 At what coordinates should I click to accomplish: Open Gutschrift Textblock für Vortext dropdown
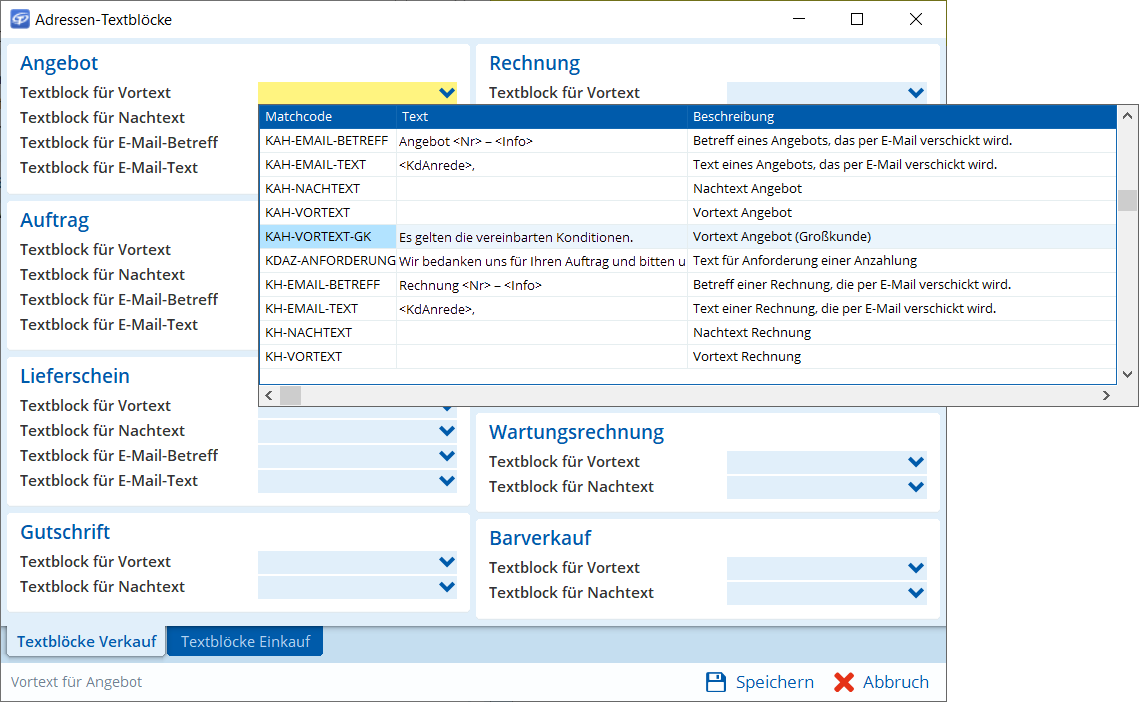tap(447, 562)
